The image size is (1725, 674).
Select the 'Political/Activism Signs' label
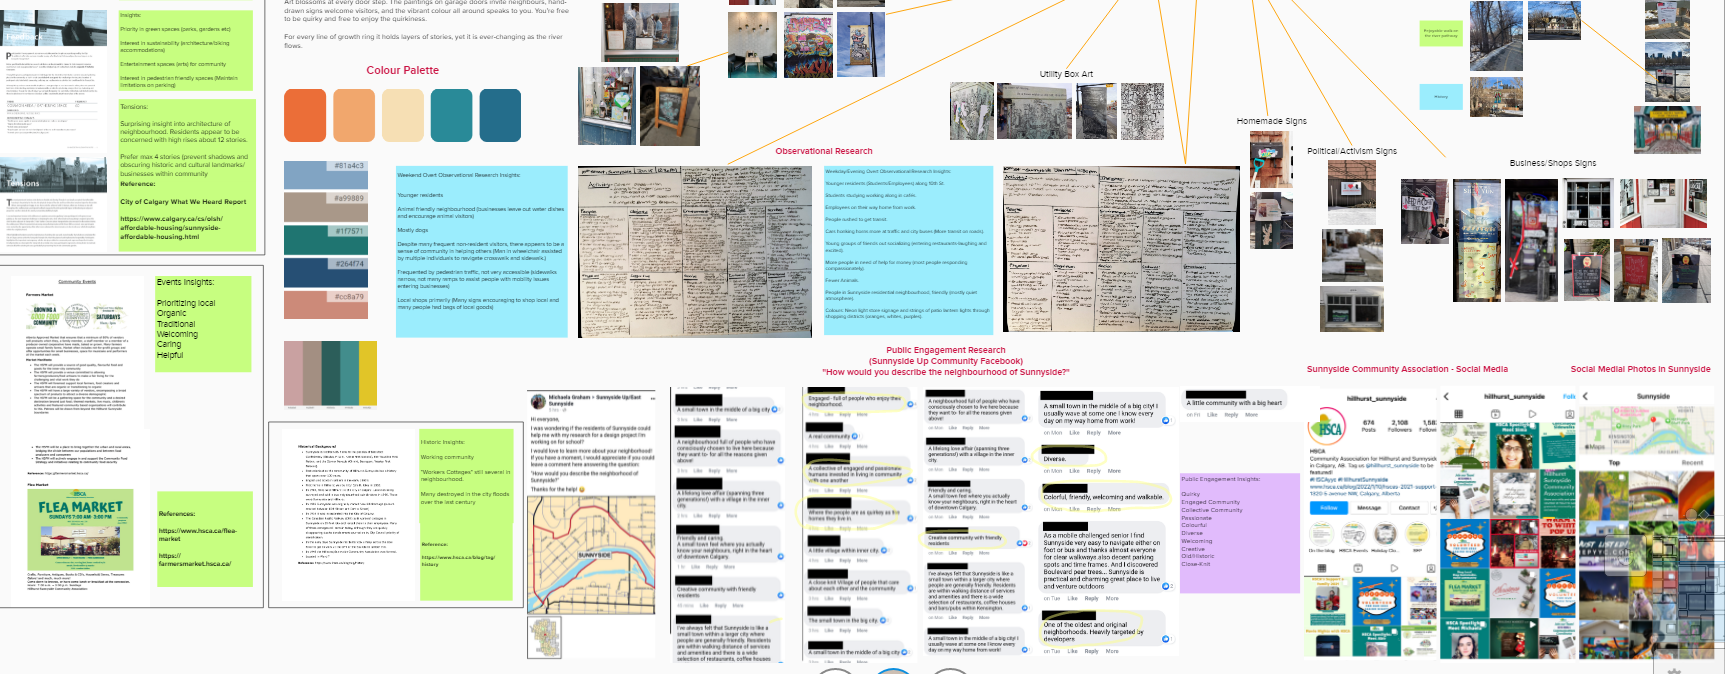[x=1352, y=151]
